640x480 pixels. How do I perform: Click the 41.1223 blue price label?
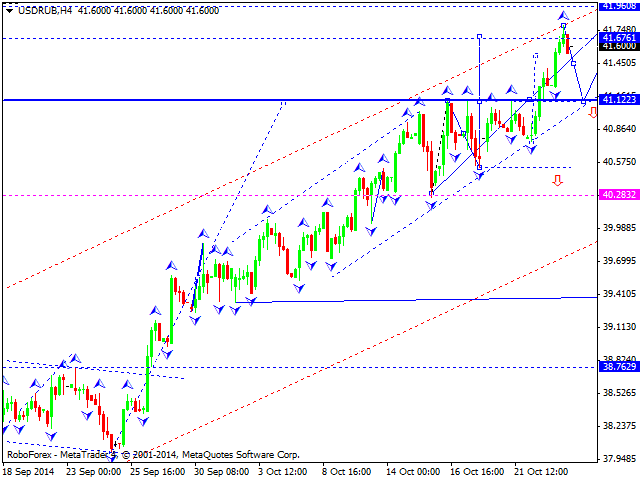coord(616,100)
